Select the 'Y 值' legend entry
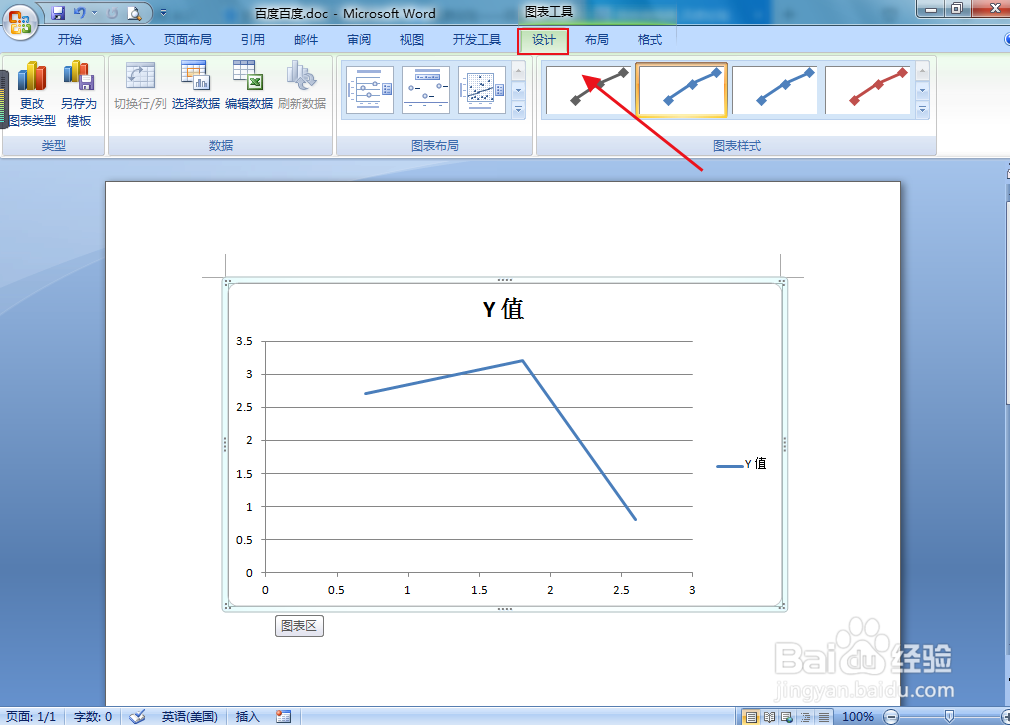This screenshot has width=1010, height=725. click(741, 464)
